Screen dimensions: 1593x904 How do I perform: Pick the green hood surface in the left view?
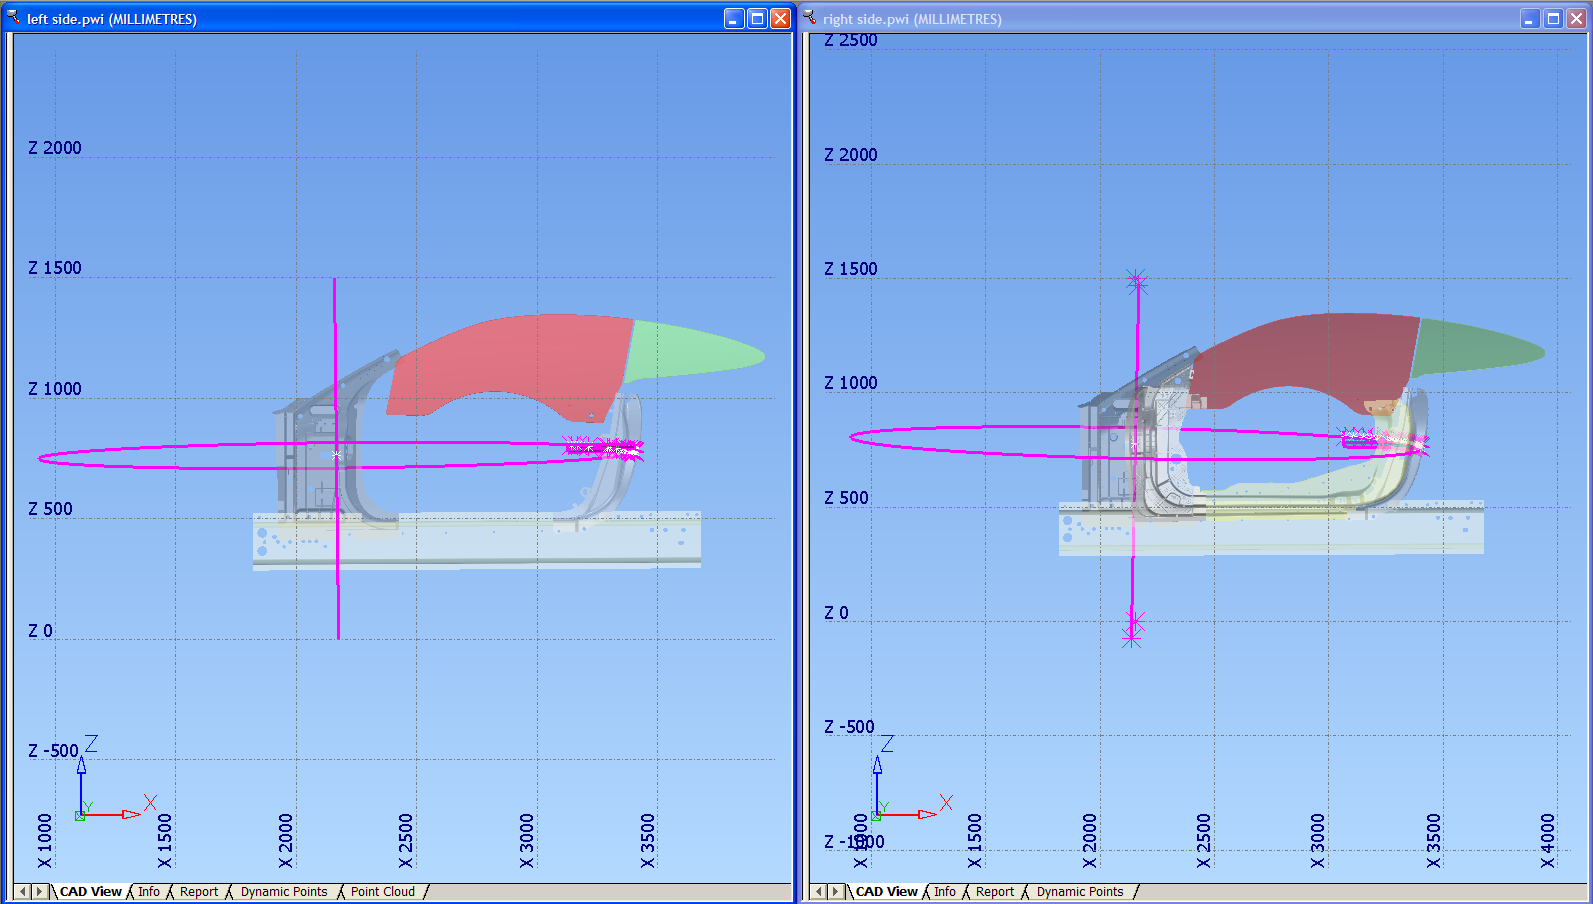tap(690, 352)
